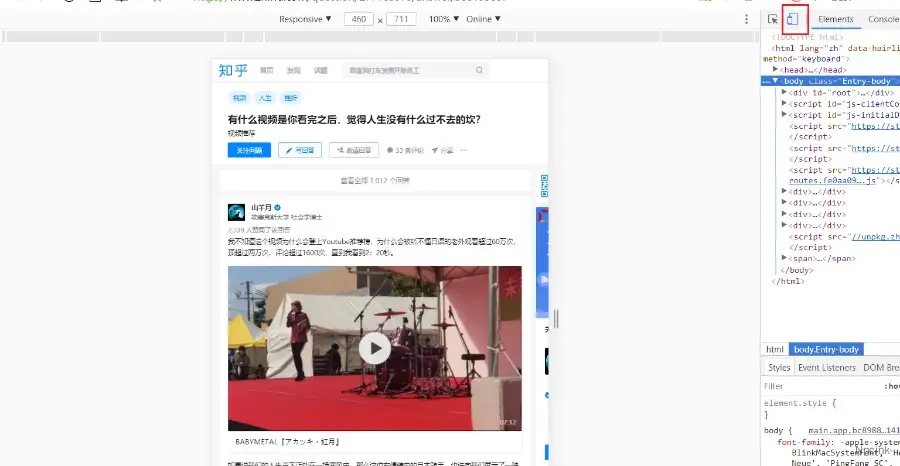Viewport: 900px width, 466px height.
Task: Select the closing </html> line
Action: 788,281
